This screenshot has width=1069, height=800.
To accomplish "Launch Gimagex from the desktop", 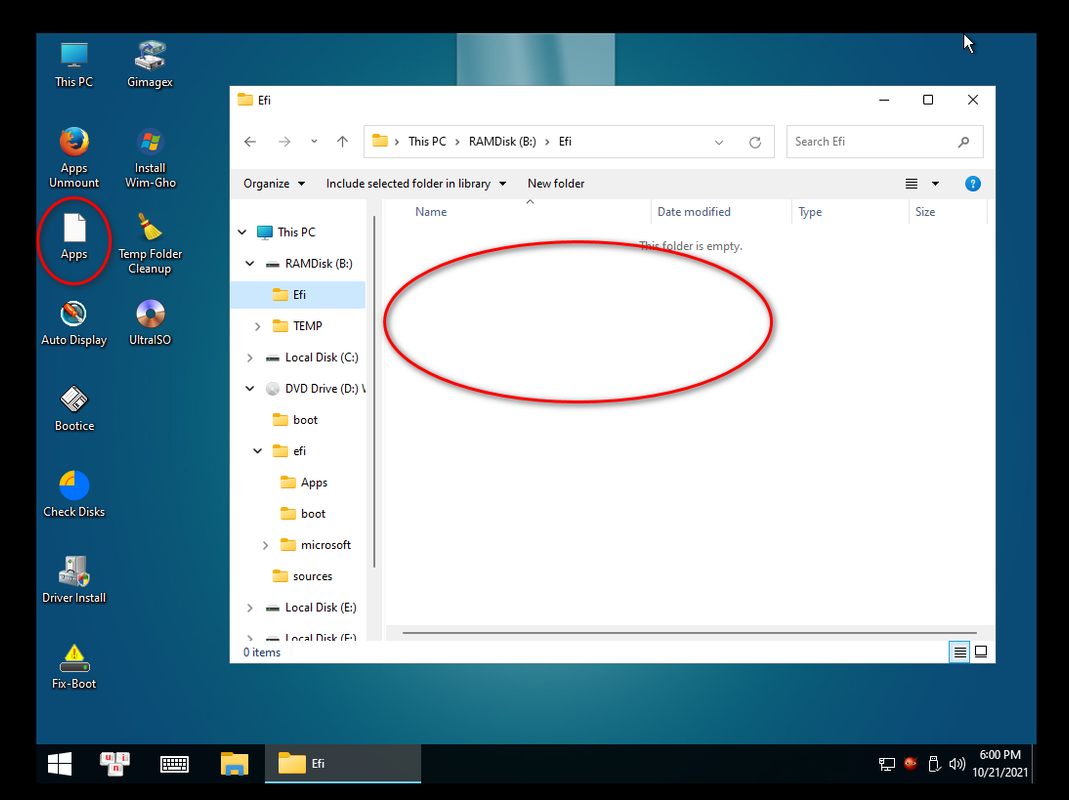I will pyautogui.click(x=150, y=65).
